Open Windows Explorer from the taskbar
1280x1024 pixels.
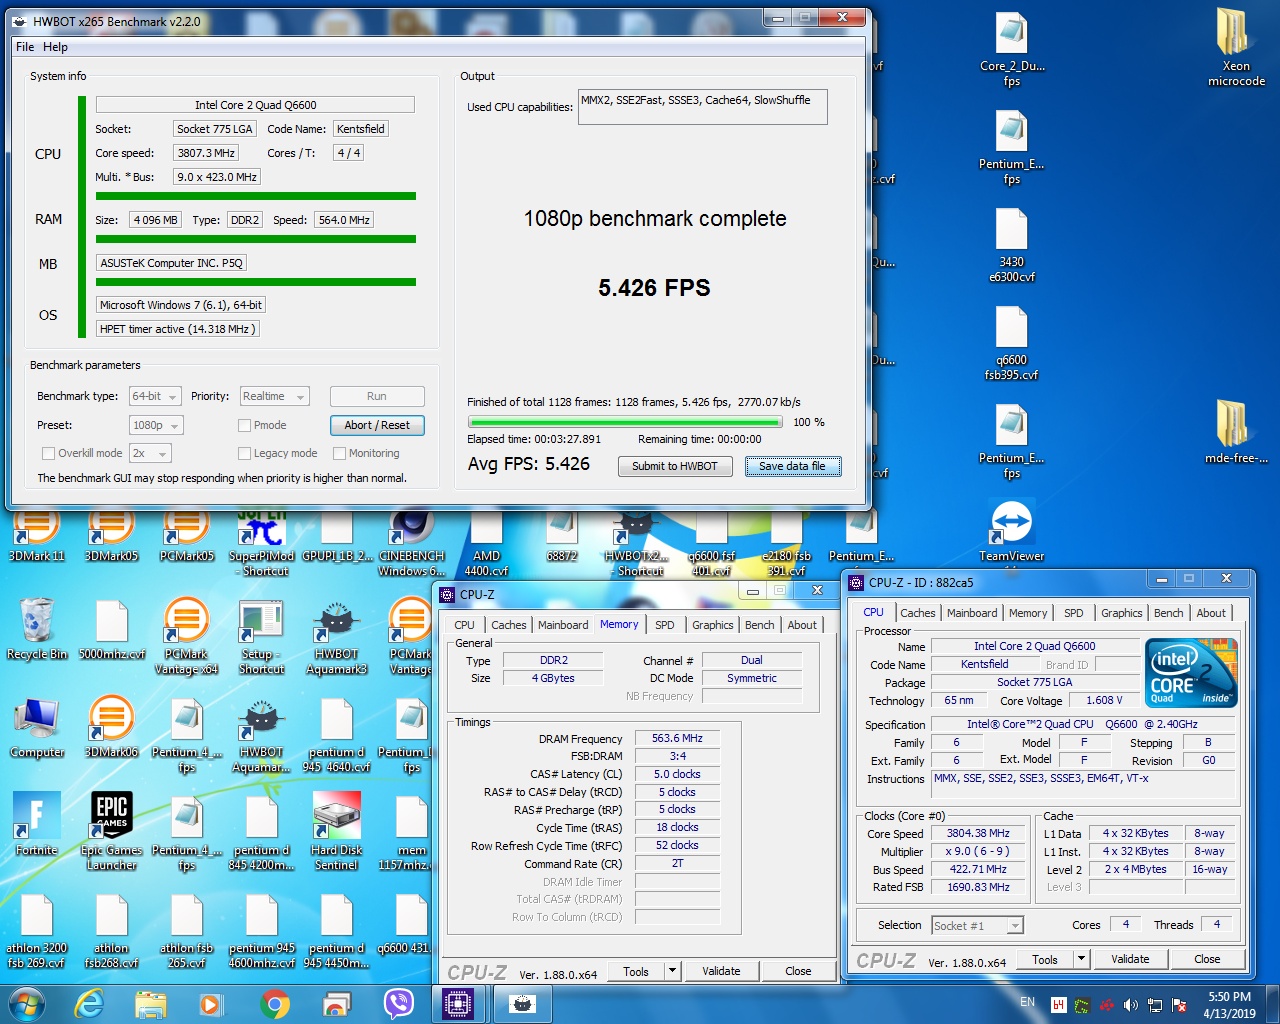click(x=150, y=1004)
